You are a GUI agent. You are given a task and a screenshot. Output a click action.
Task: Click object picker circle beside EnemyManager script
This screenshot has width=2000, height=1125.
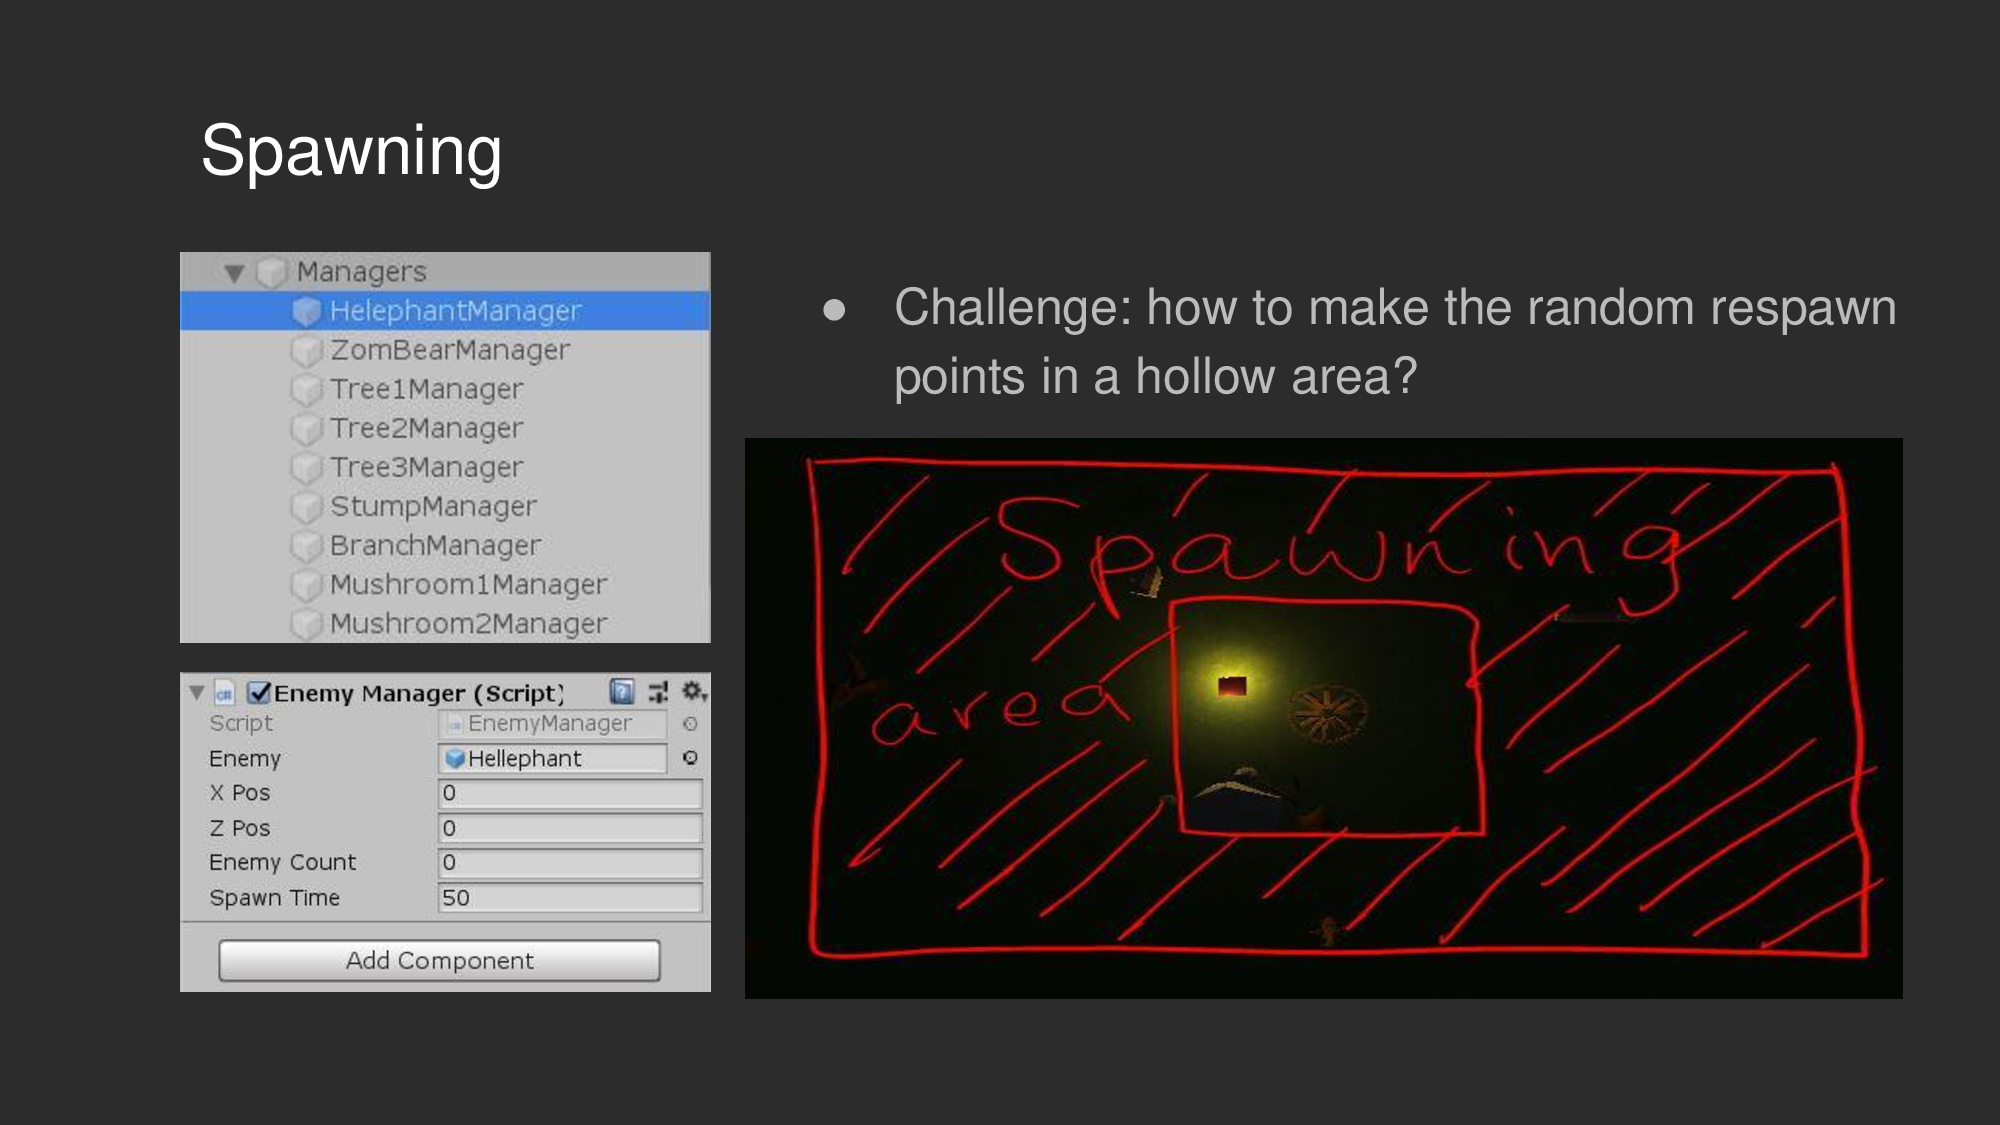click(690, 723)
